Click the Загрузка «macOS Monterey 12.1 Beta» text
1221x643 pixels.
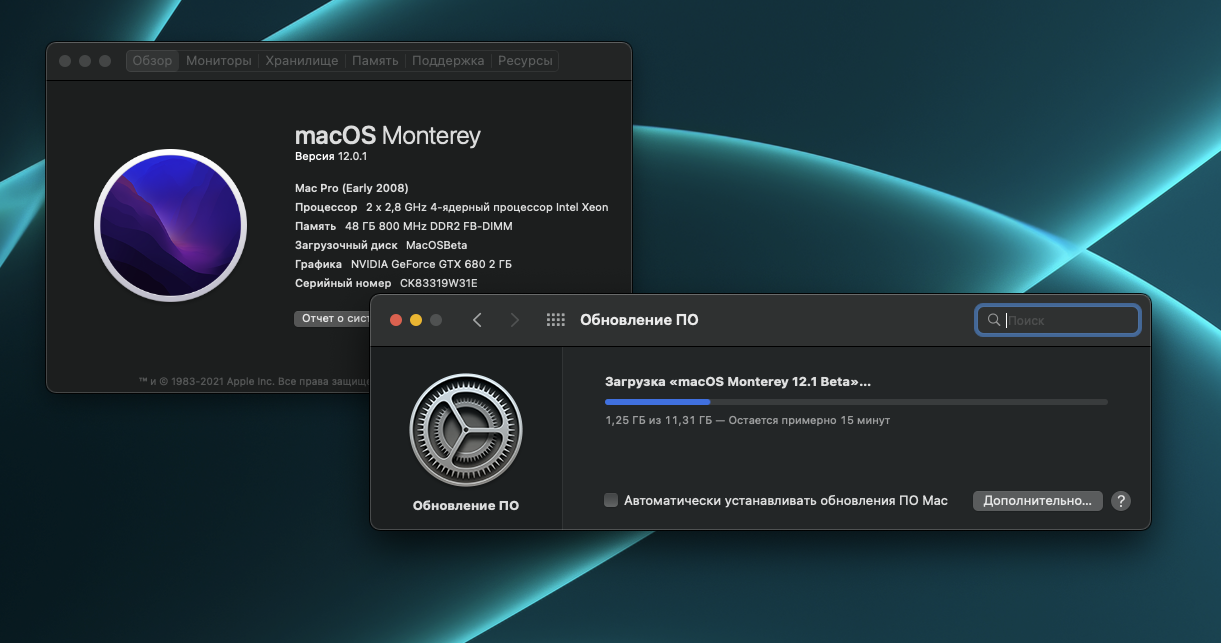point(738,382)
